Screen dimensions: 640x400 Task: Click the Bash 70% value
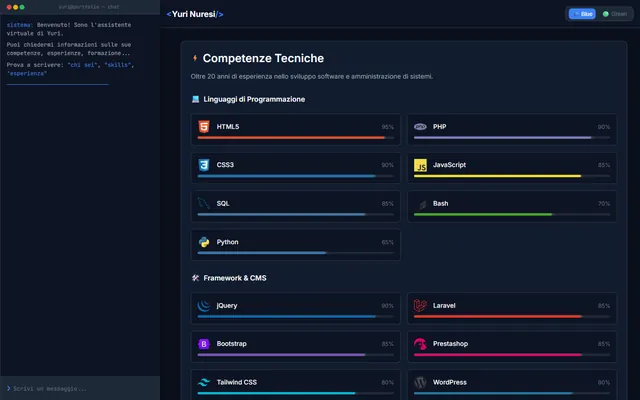coord(604,204)
